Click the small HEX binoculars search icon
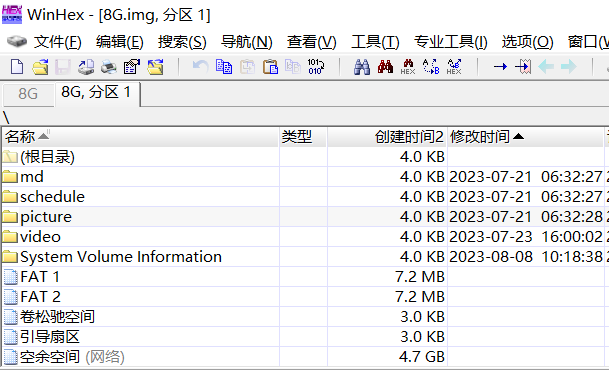This screenshot has width=609, height=370. click(408, 67)
